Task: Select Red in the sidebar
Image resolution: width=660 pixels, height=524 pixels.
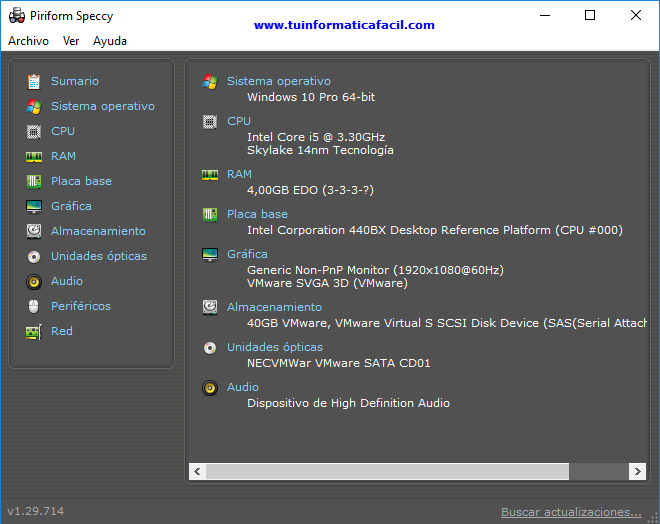Action: tap(61, 331)
